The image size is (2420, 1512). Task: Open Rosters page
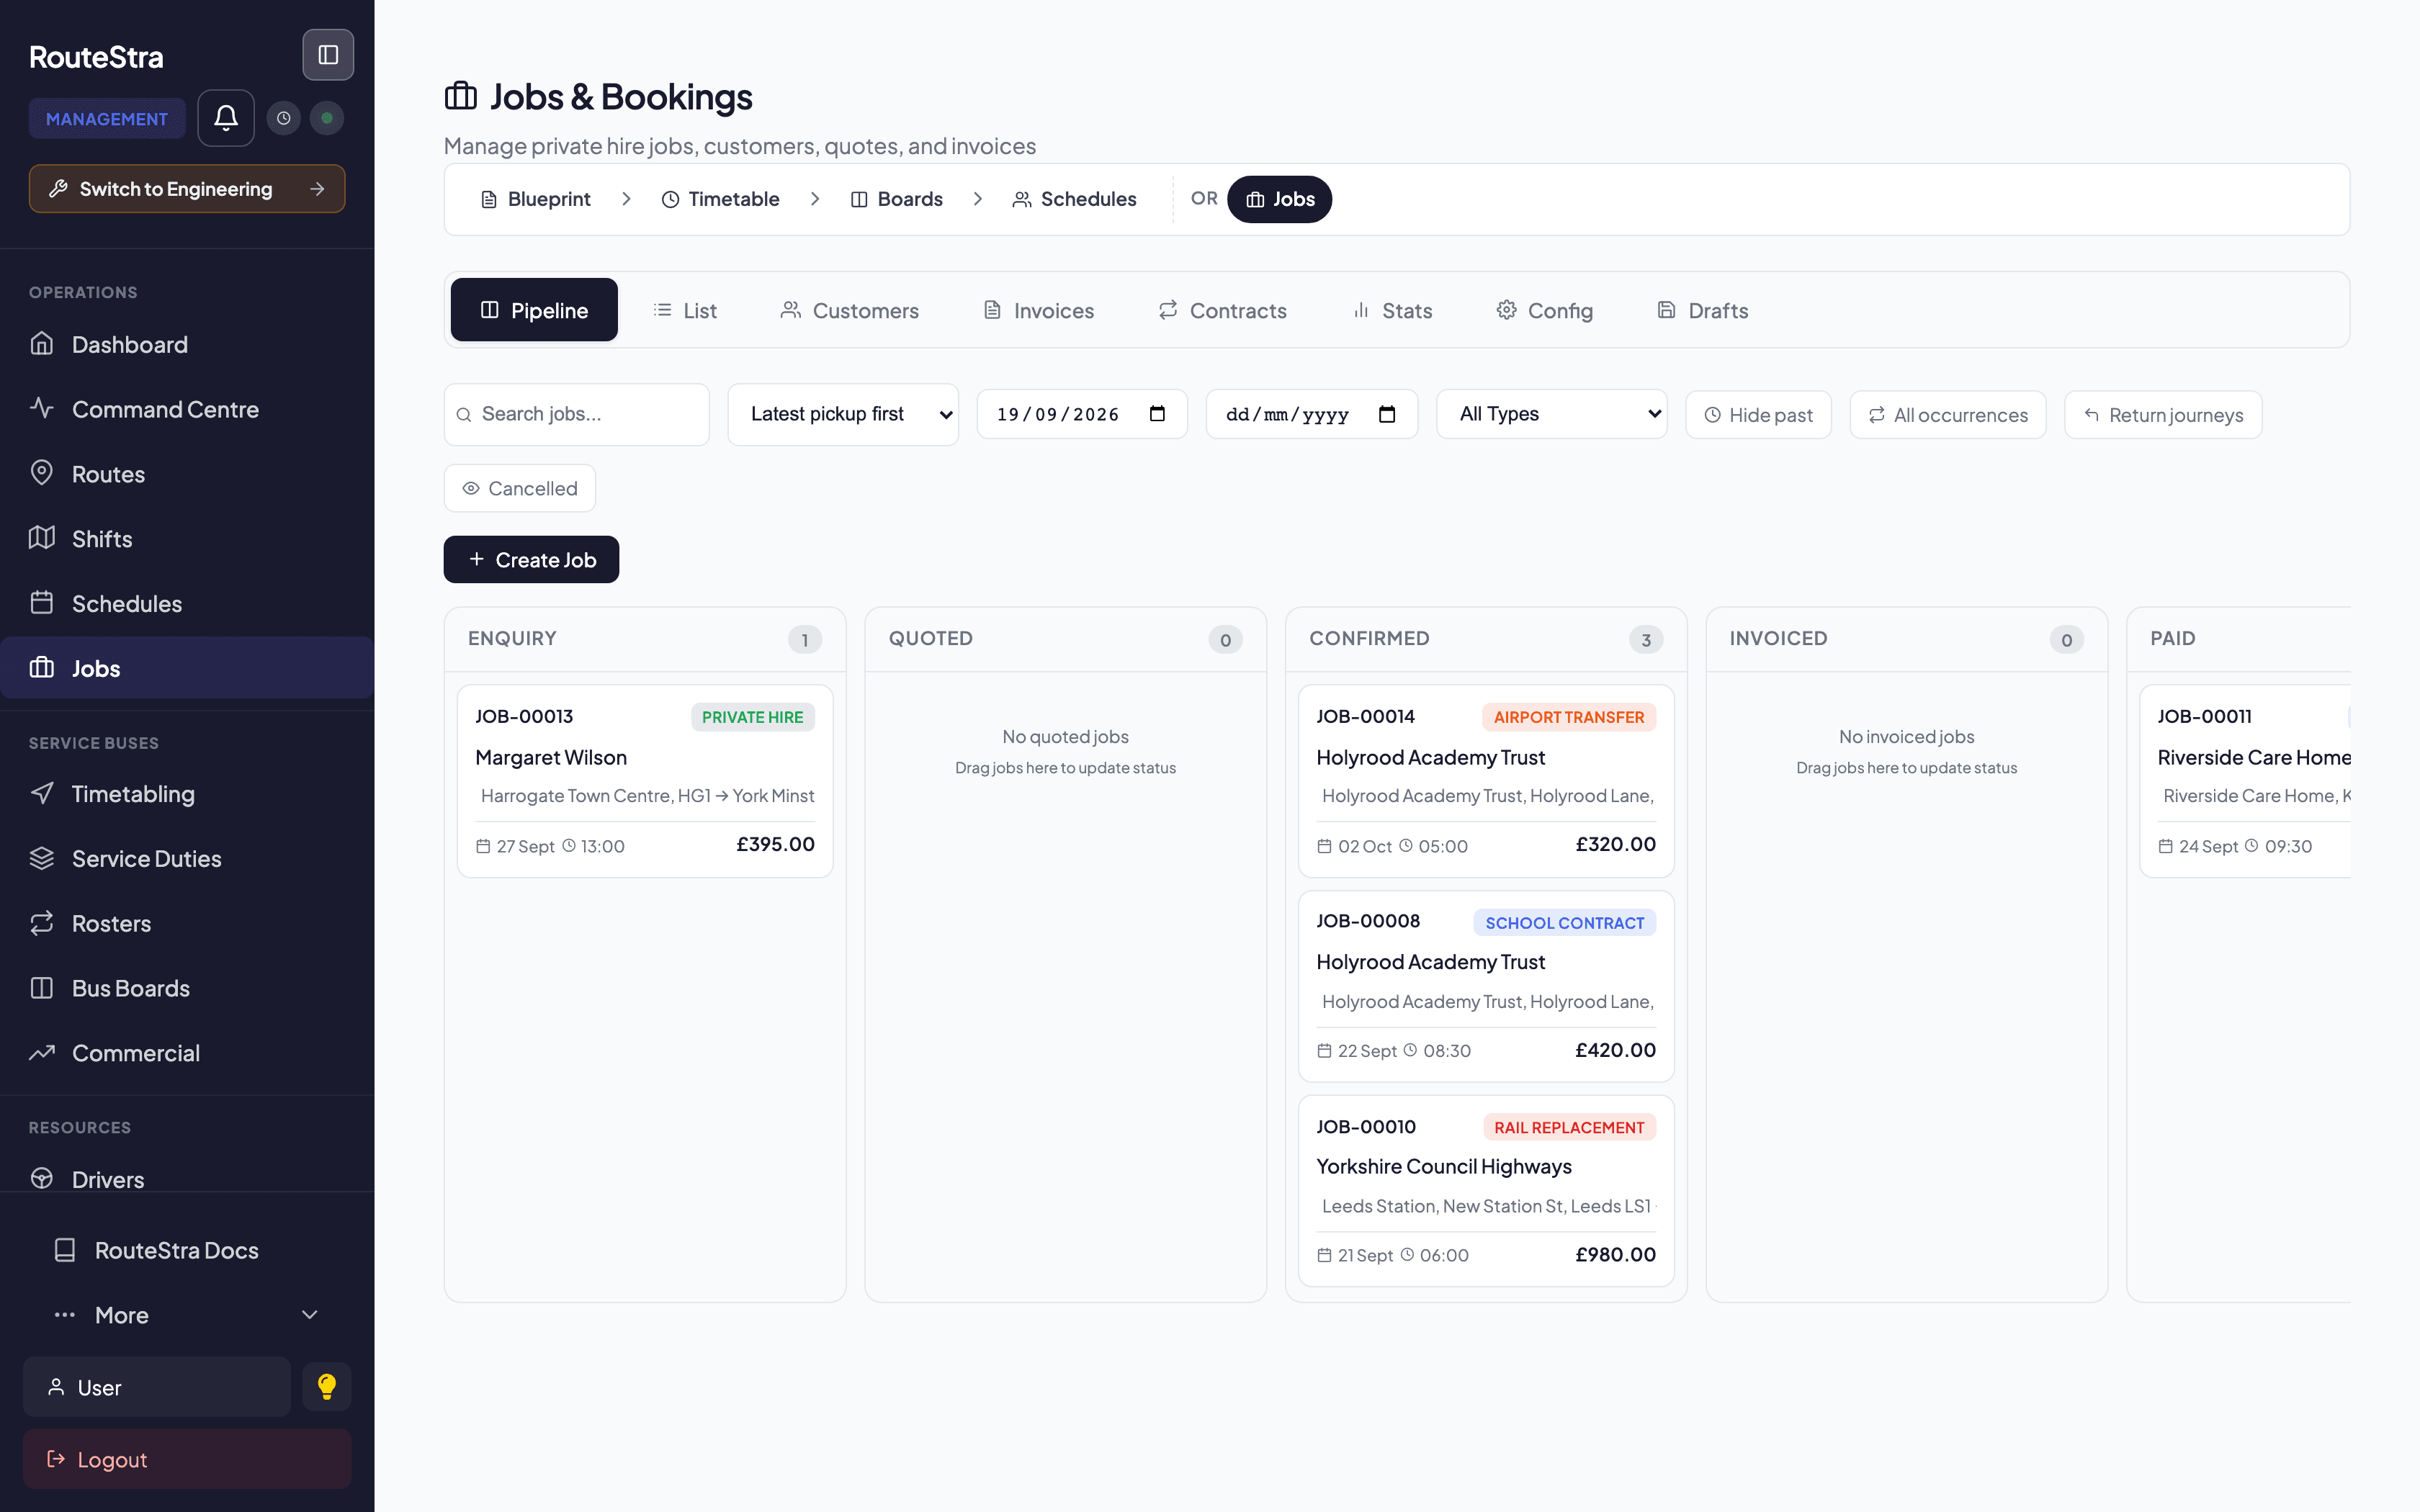187,923
